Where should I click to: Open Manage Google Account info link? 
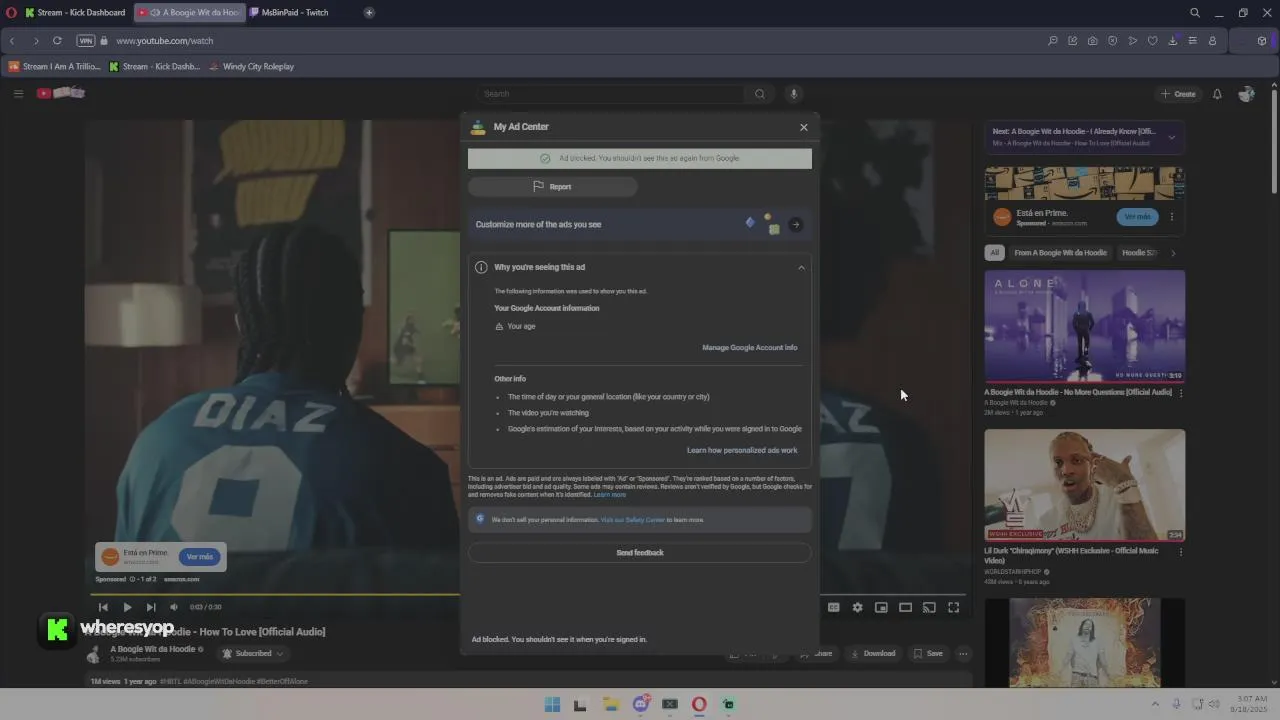click(750, 348)
